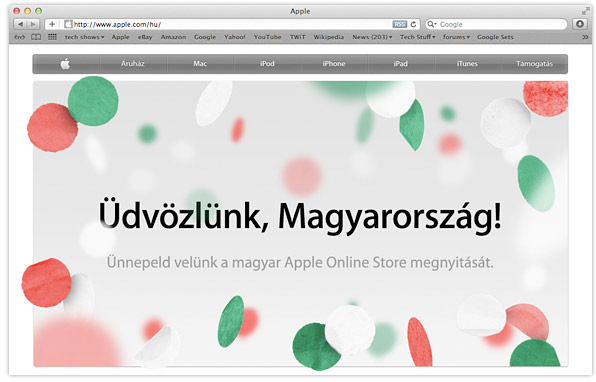This screenshot has width=596, height=382.
Task: Open the TWiT bookmark
Action: tap(298, 37)
